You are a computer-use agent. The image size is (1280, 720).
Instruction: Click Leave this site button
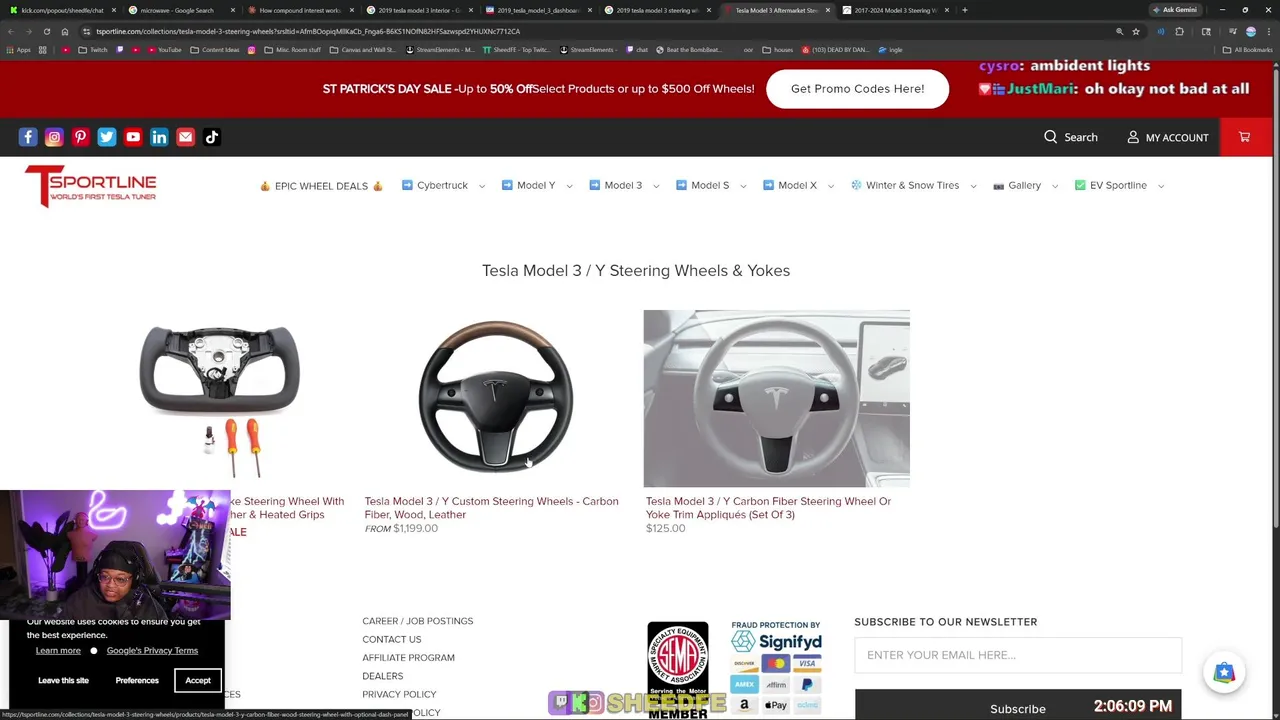click(63, 680)
